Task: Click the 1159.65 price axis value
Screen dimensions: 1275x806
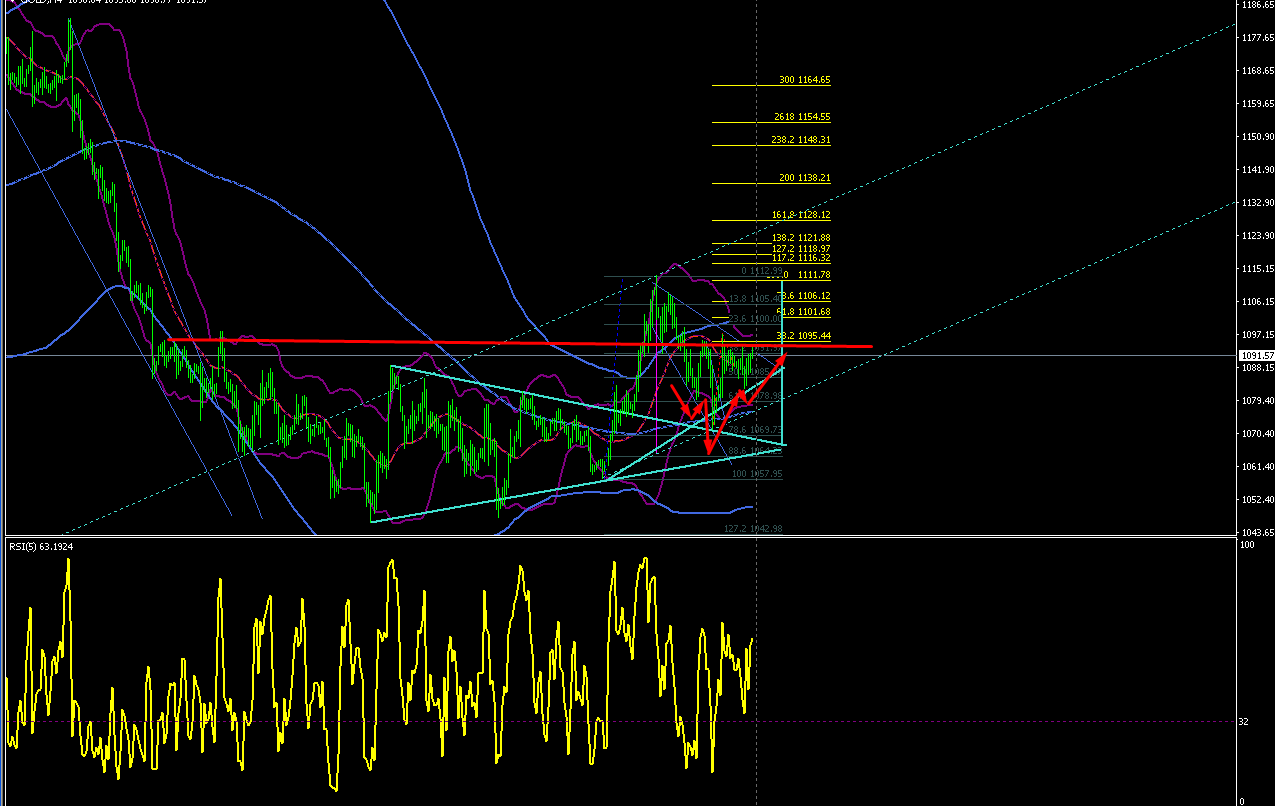Action: pyautogui.click(x=1257, y=104)
